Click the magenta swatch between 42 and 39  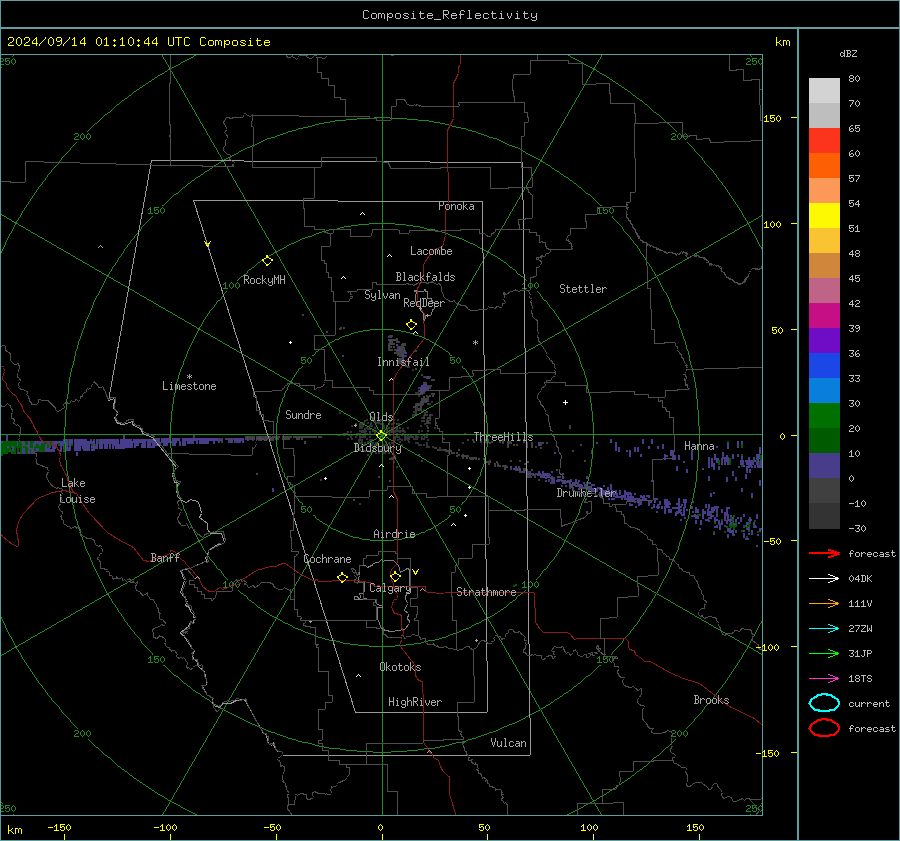824,315
